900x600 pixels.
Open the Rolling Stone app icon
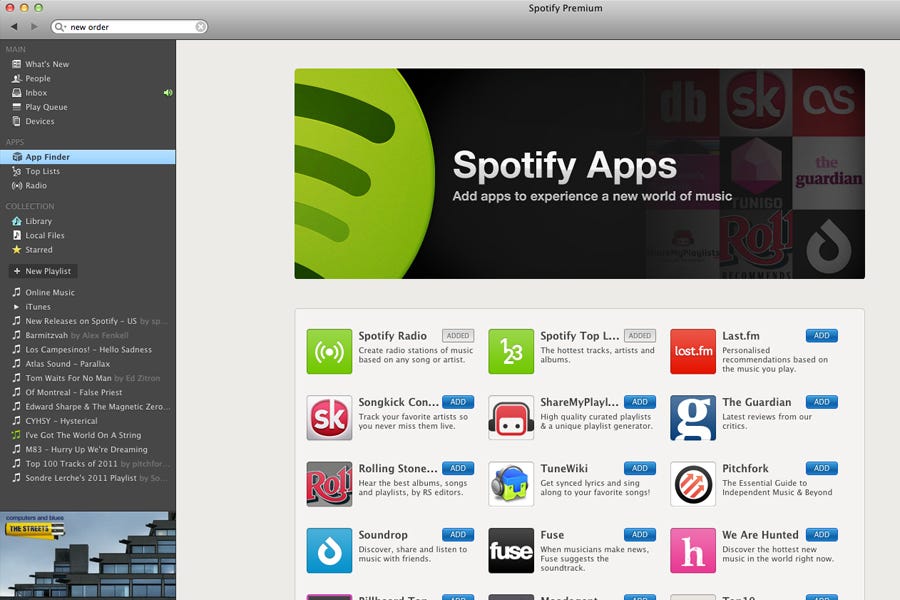[x=329, y=484]
